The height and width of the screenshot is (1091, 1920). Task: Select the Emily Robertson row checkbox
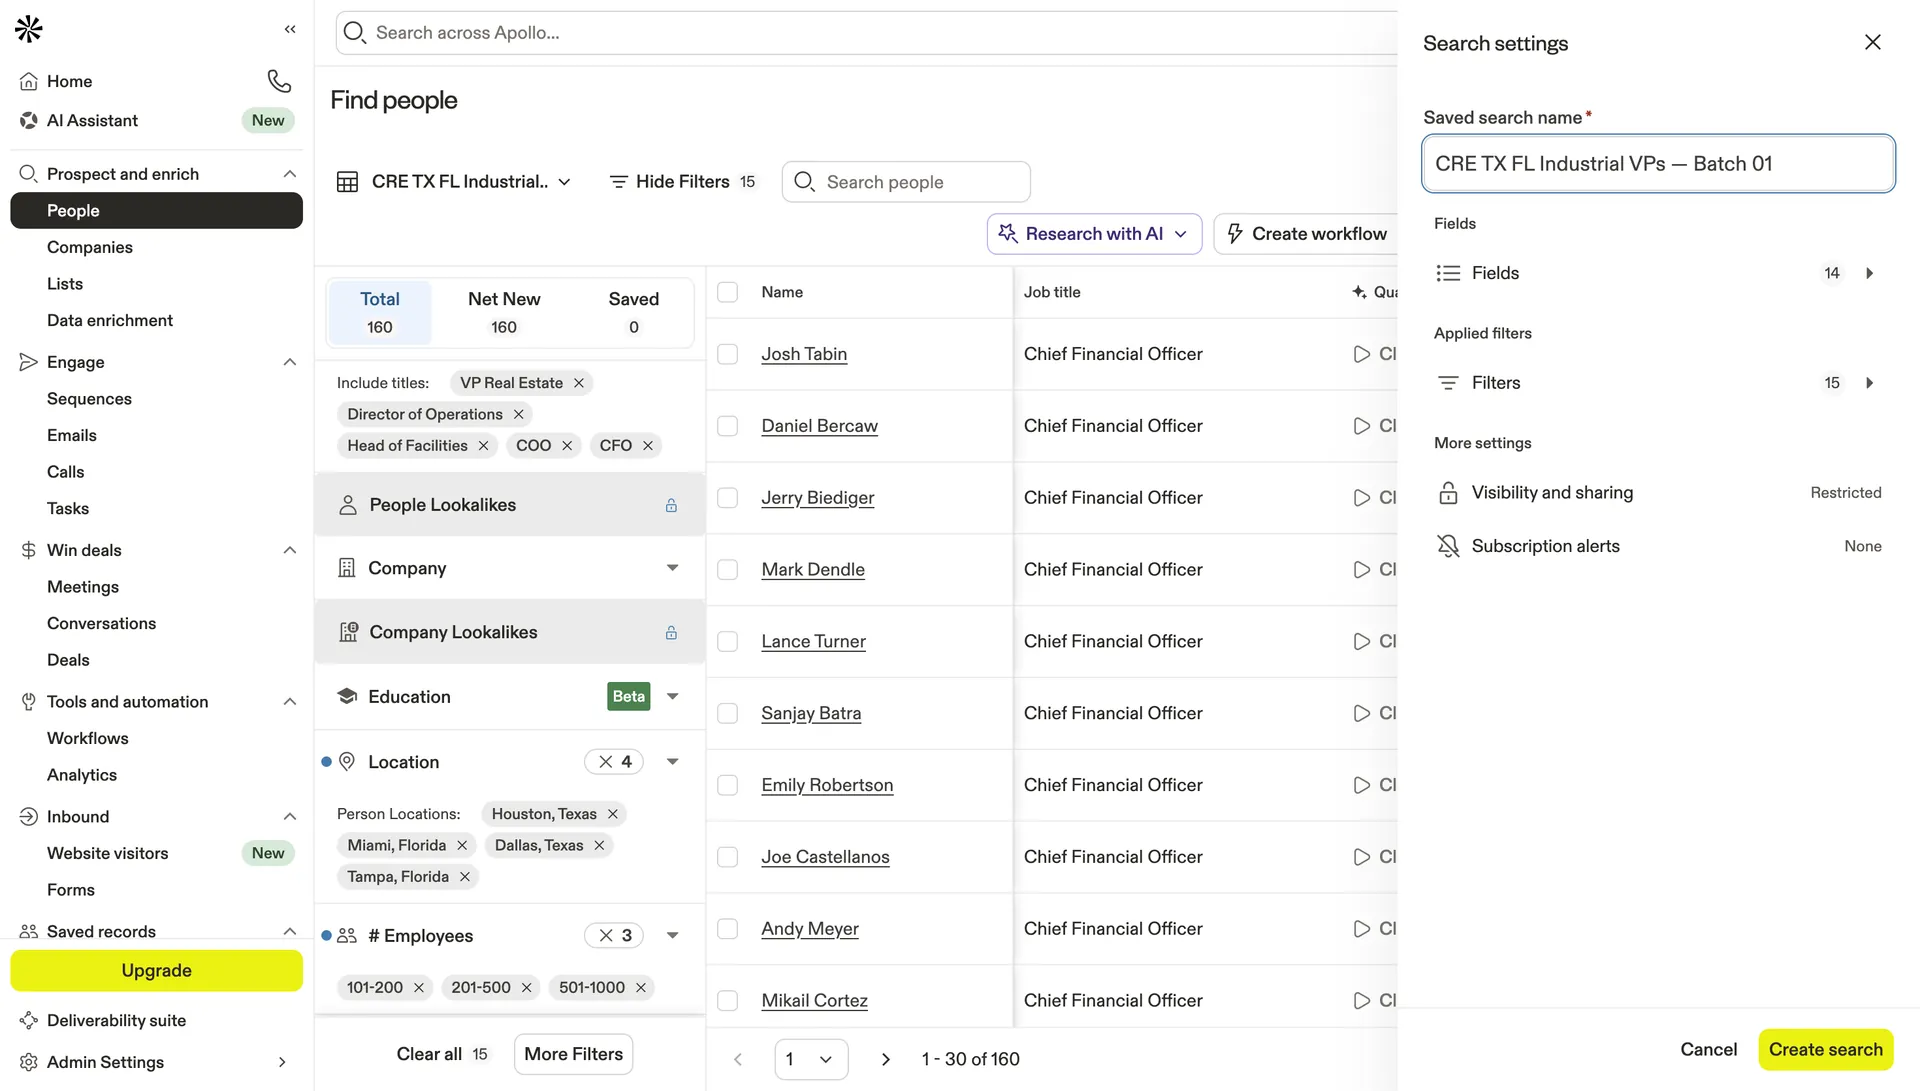click(728, 785)
